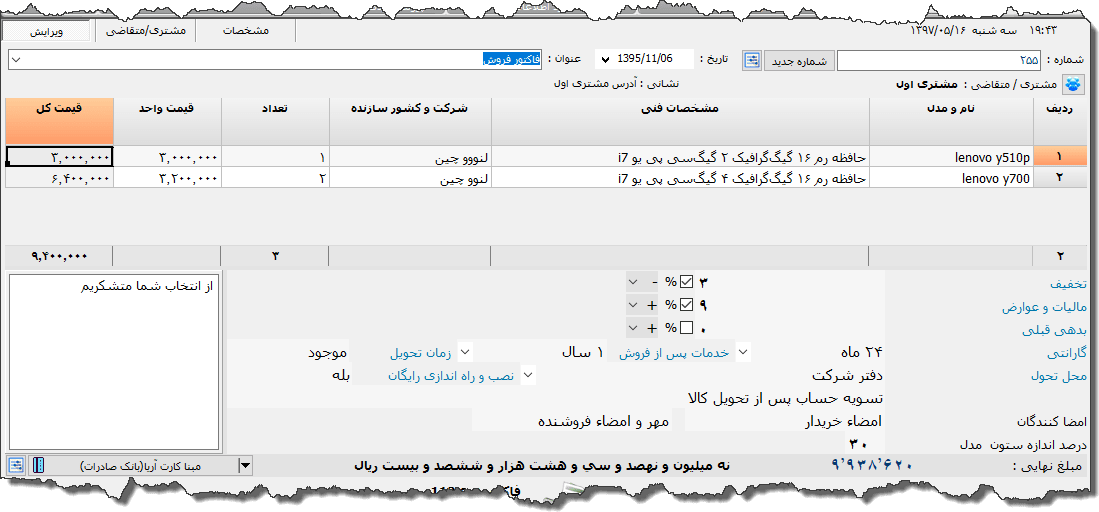Click the مالیات و عوارض link label
1099x512 pixels.
(1044, 307)
